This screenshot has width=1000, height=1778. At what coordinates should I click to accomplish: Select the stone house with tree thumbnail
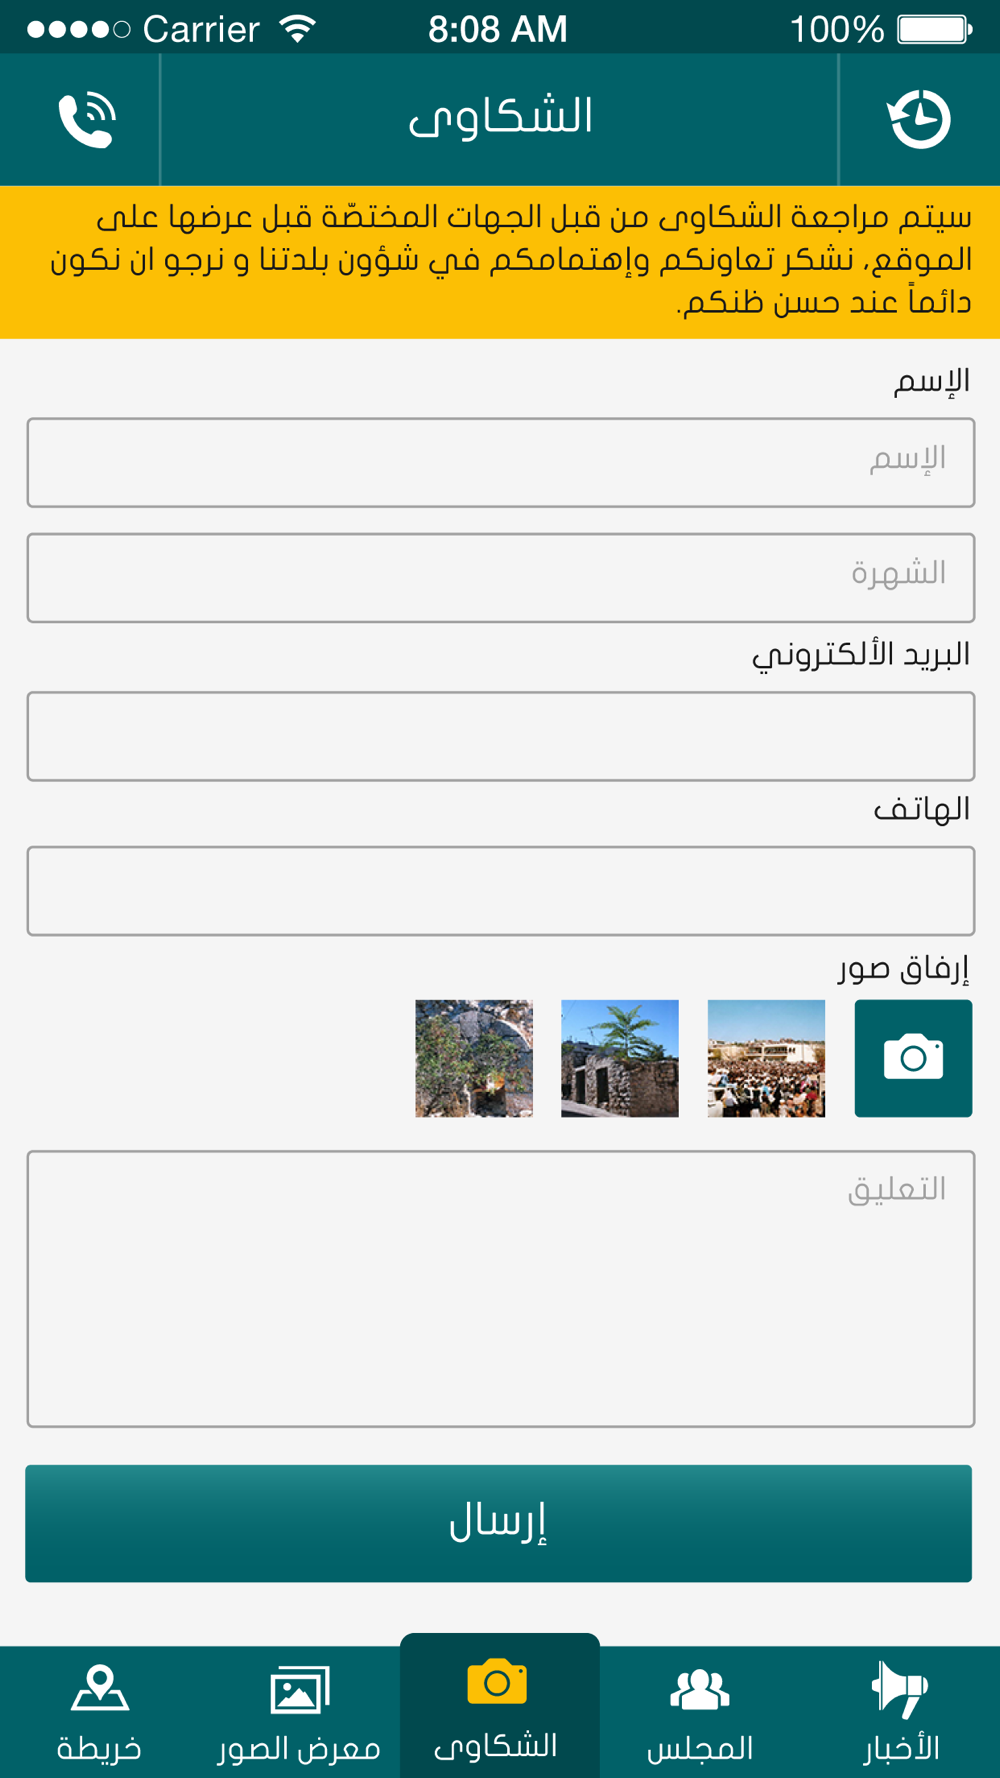pyautogui.click(x=620, y=1058)
